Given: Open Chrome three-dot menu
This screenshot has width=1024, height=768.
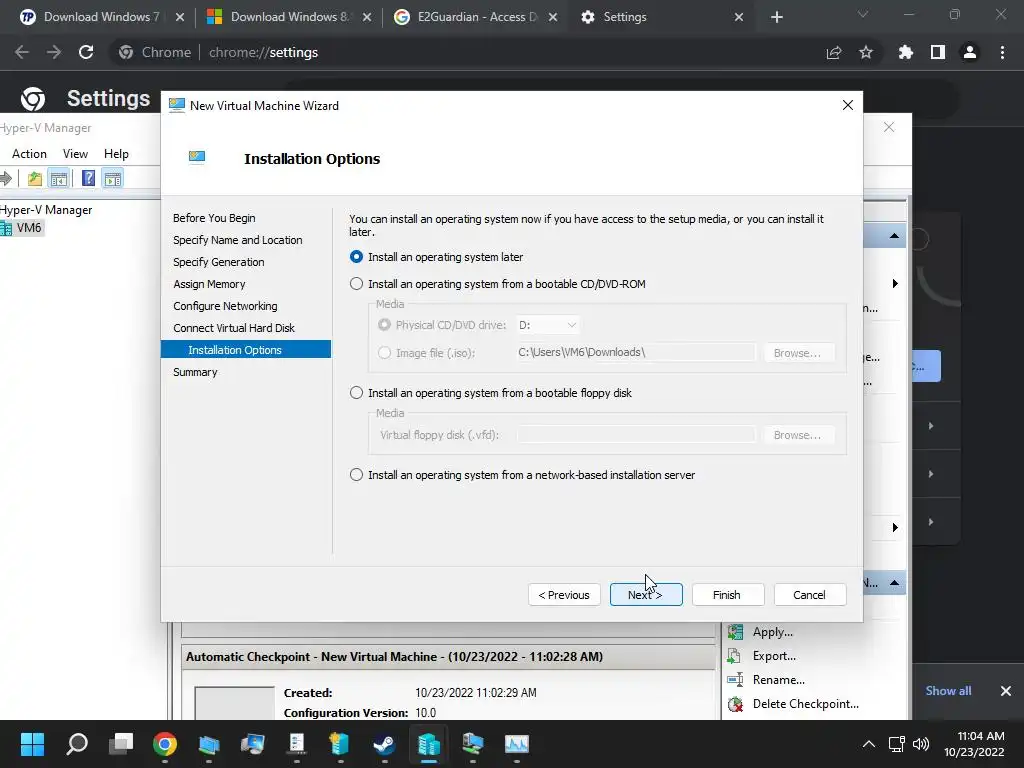Looking at the screenshot, I should (x=1002, y=52).
